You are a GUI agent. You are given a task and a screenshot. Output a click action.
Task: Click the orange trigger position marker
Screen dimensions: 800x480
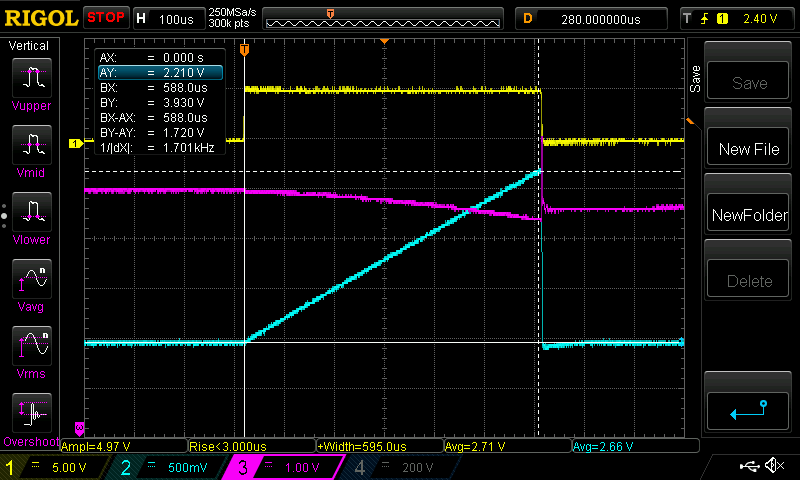pos(244,49)
